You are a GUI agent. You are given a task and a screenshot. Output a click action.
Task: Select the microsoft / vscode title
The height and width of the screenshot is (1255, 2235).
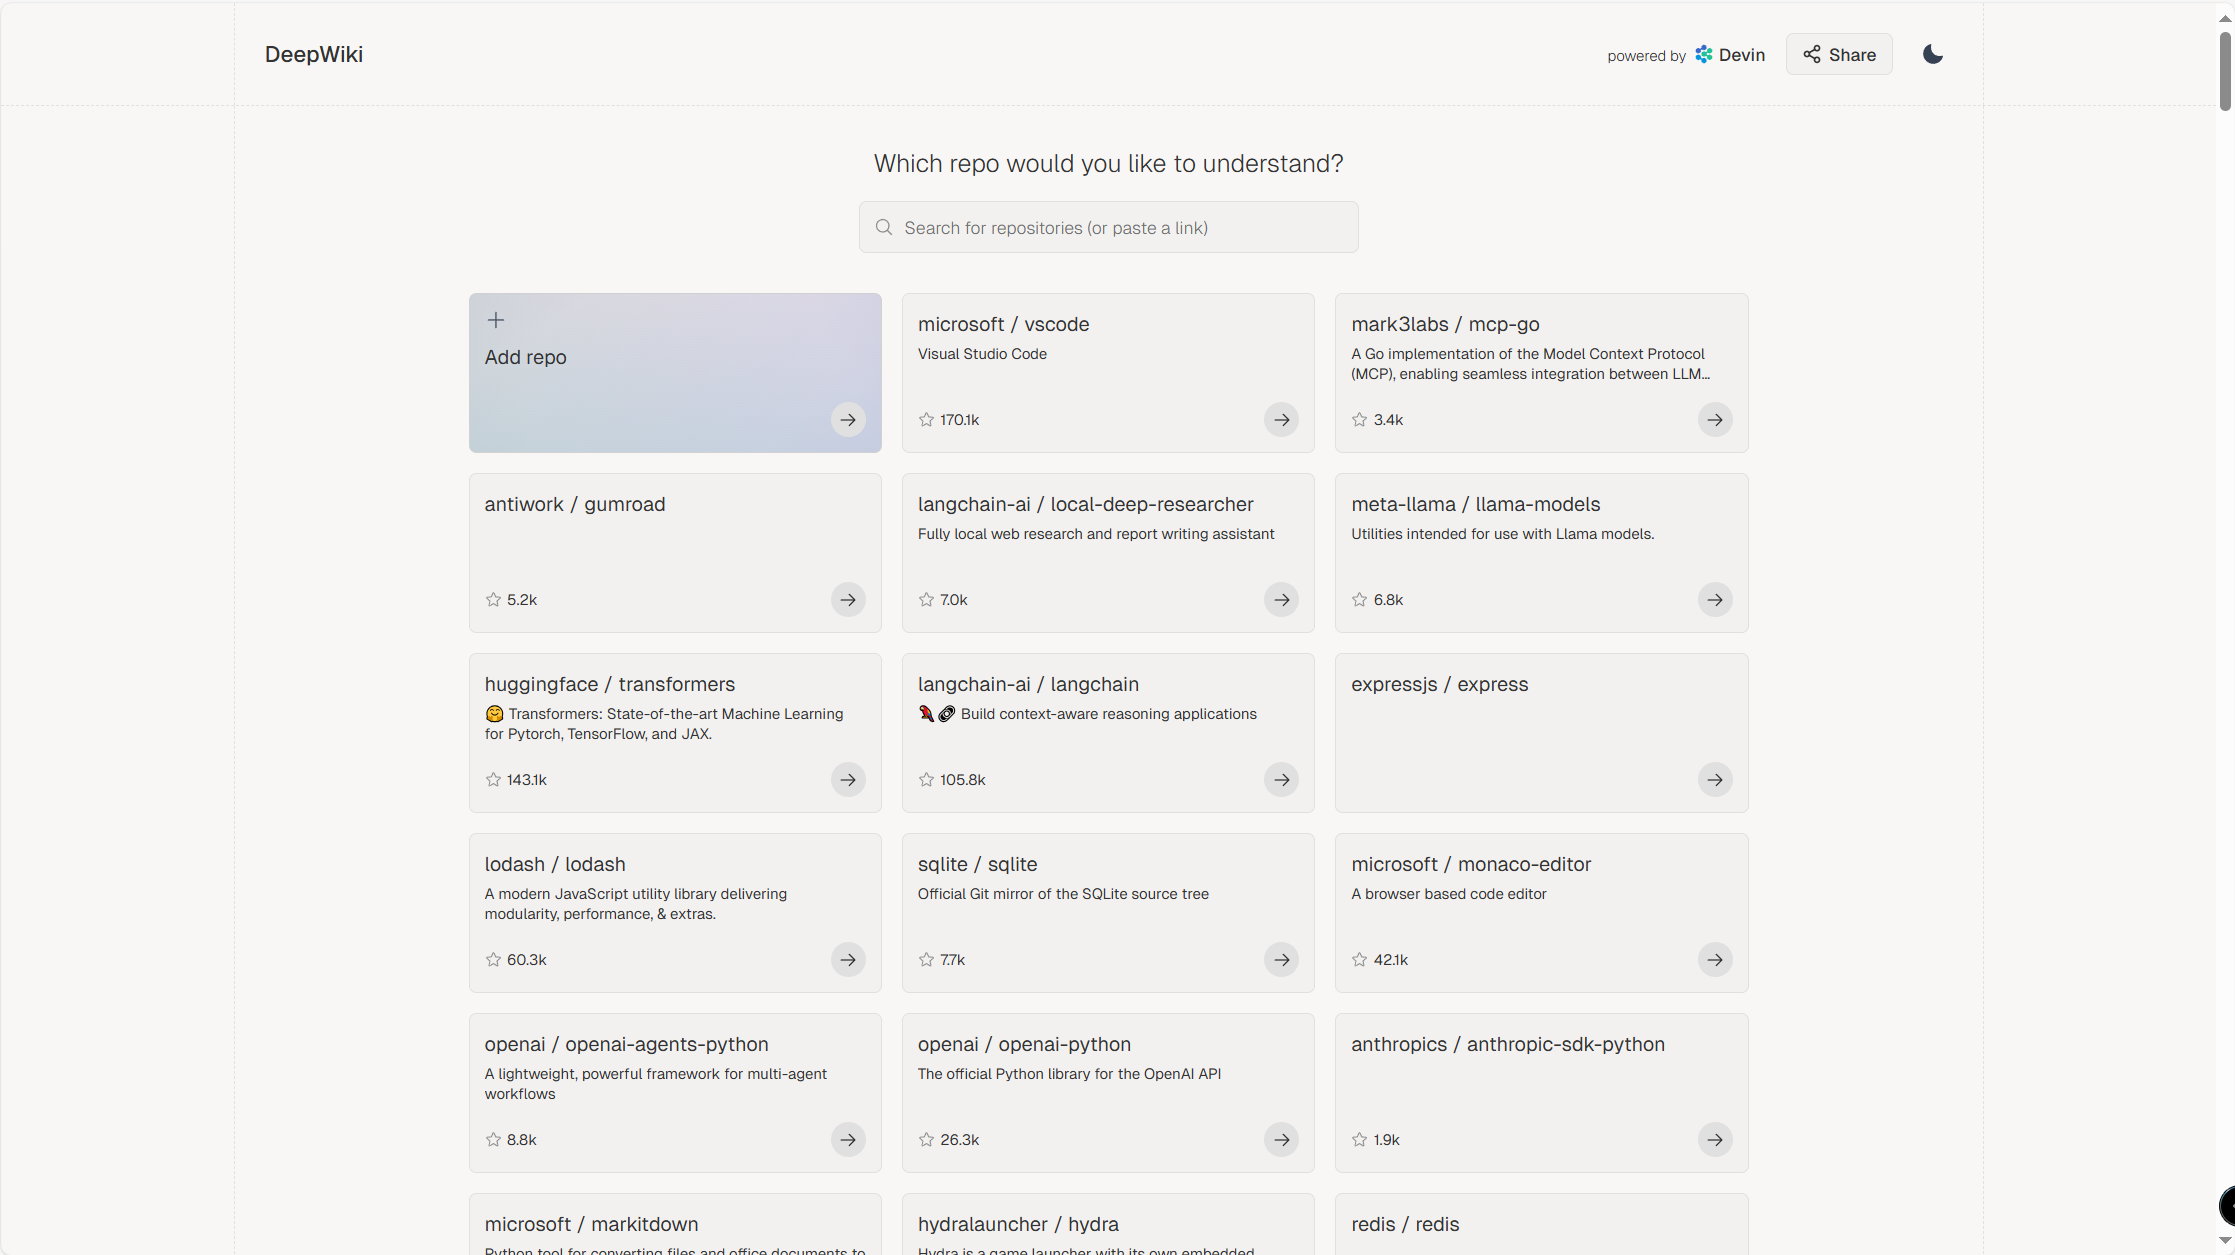[1003, 324]
